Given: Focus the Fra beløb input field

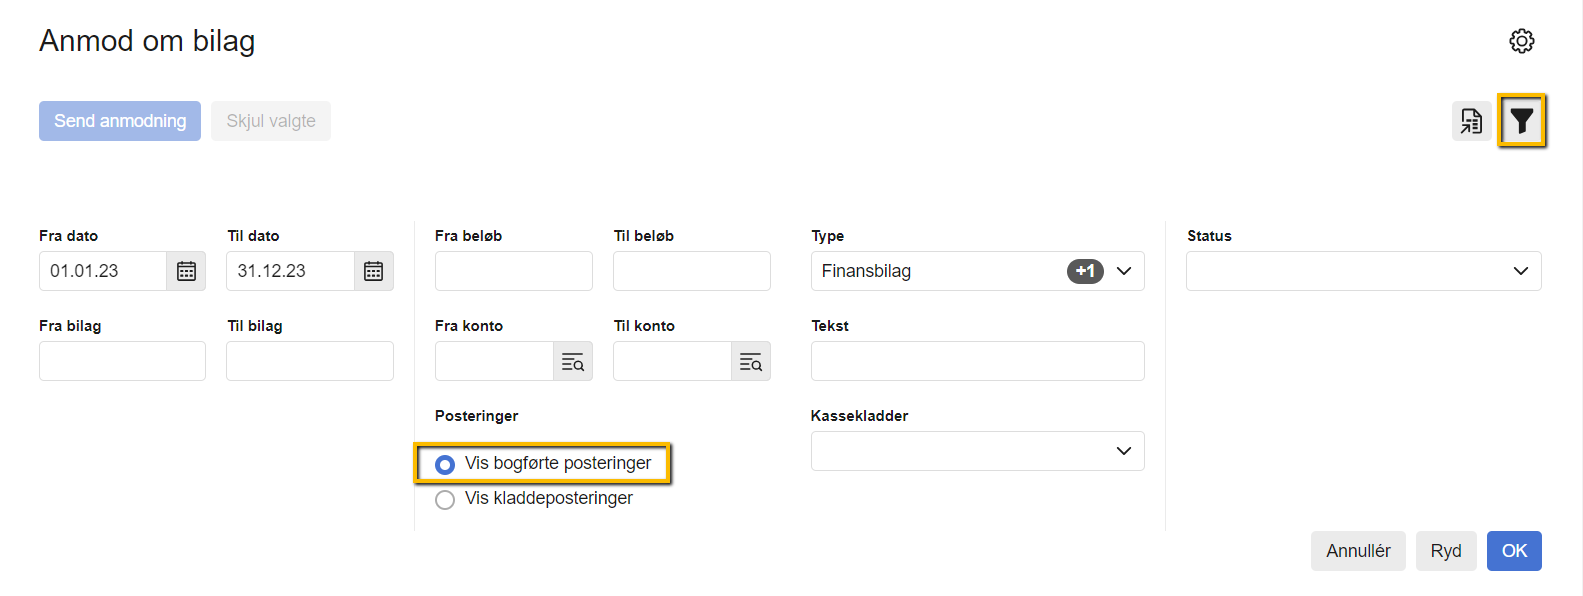Looking at the screenshot, I should [513, 271].
